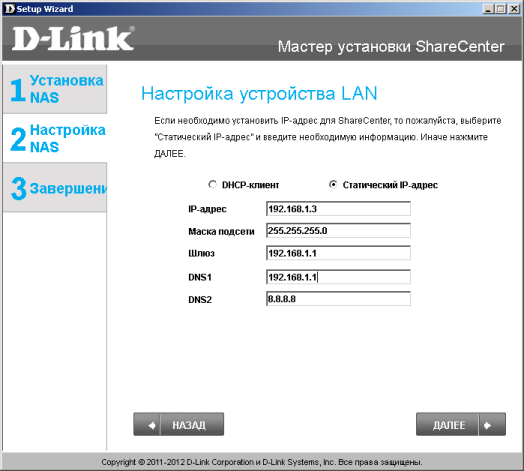This screenshot has height=471, width=524.
Task: Select the Статический IP-адрес radio button
Action: pos(333,185)
